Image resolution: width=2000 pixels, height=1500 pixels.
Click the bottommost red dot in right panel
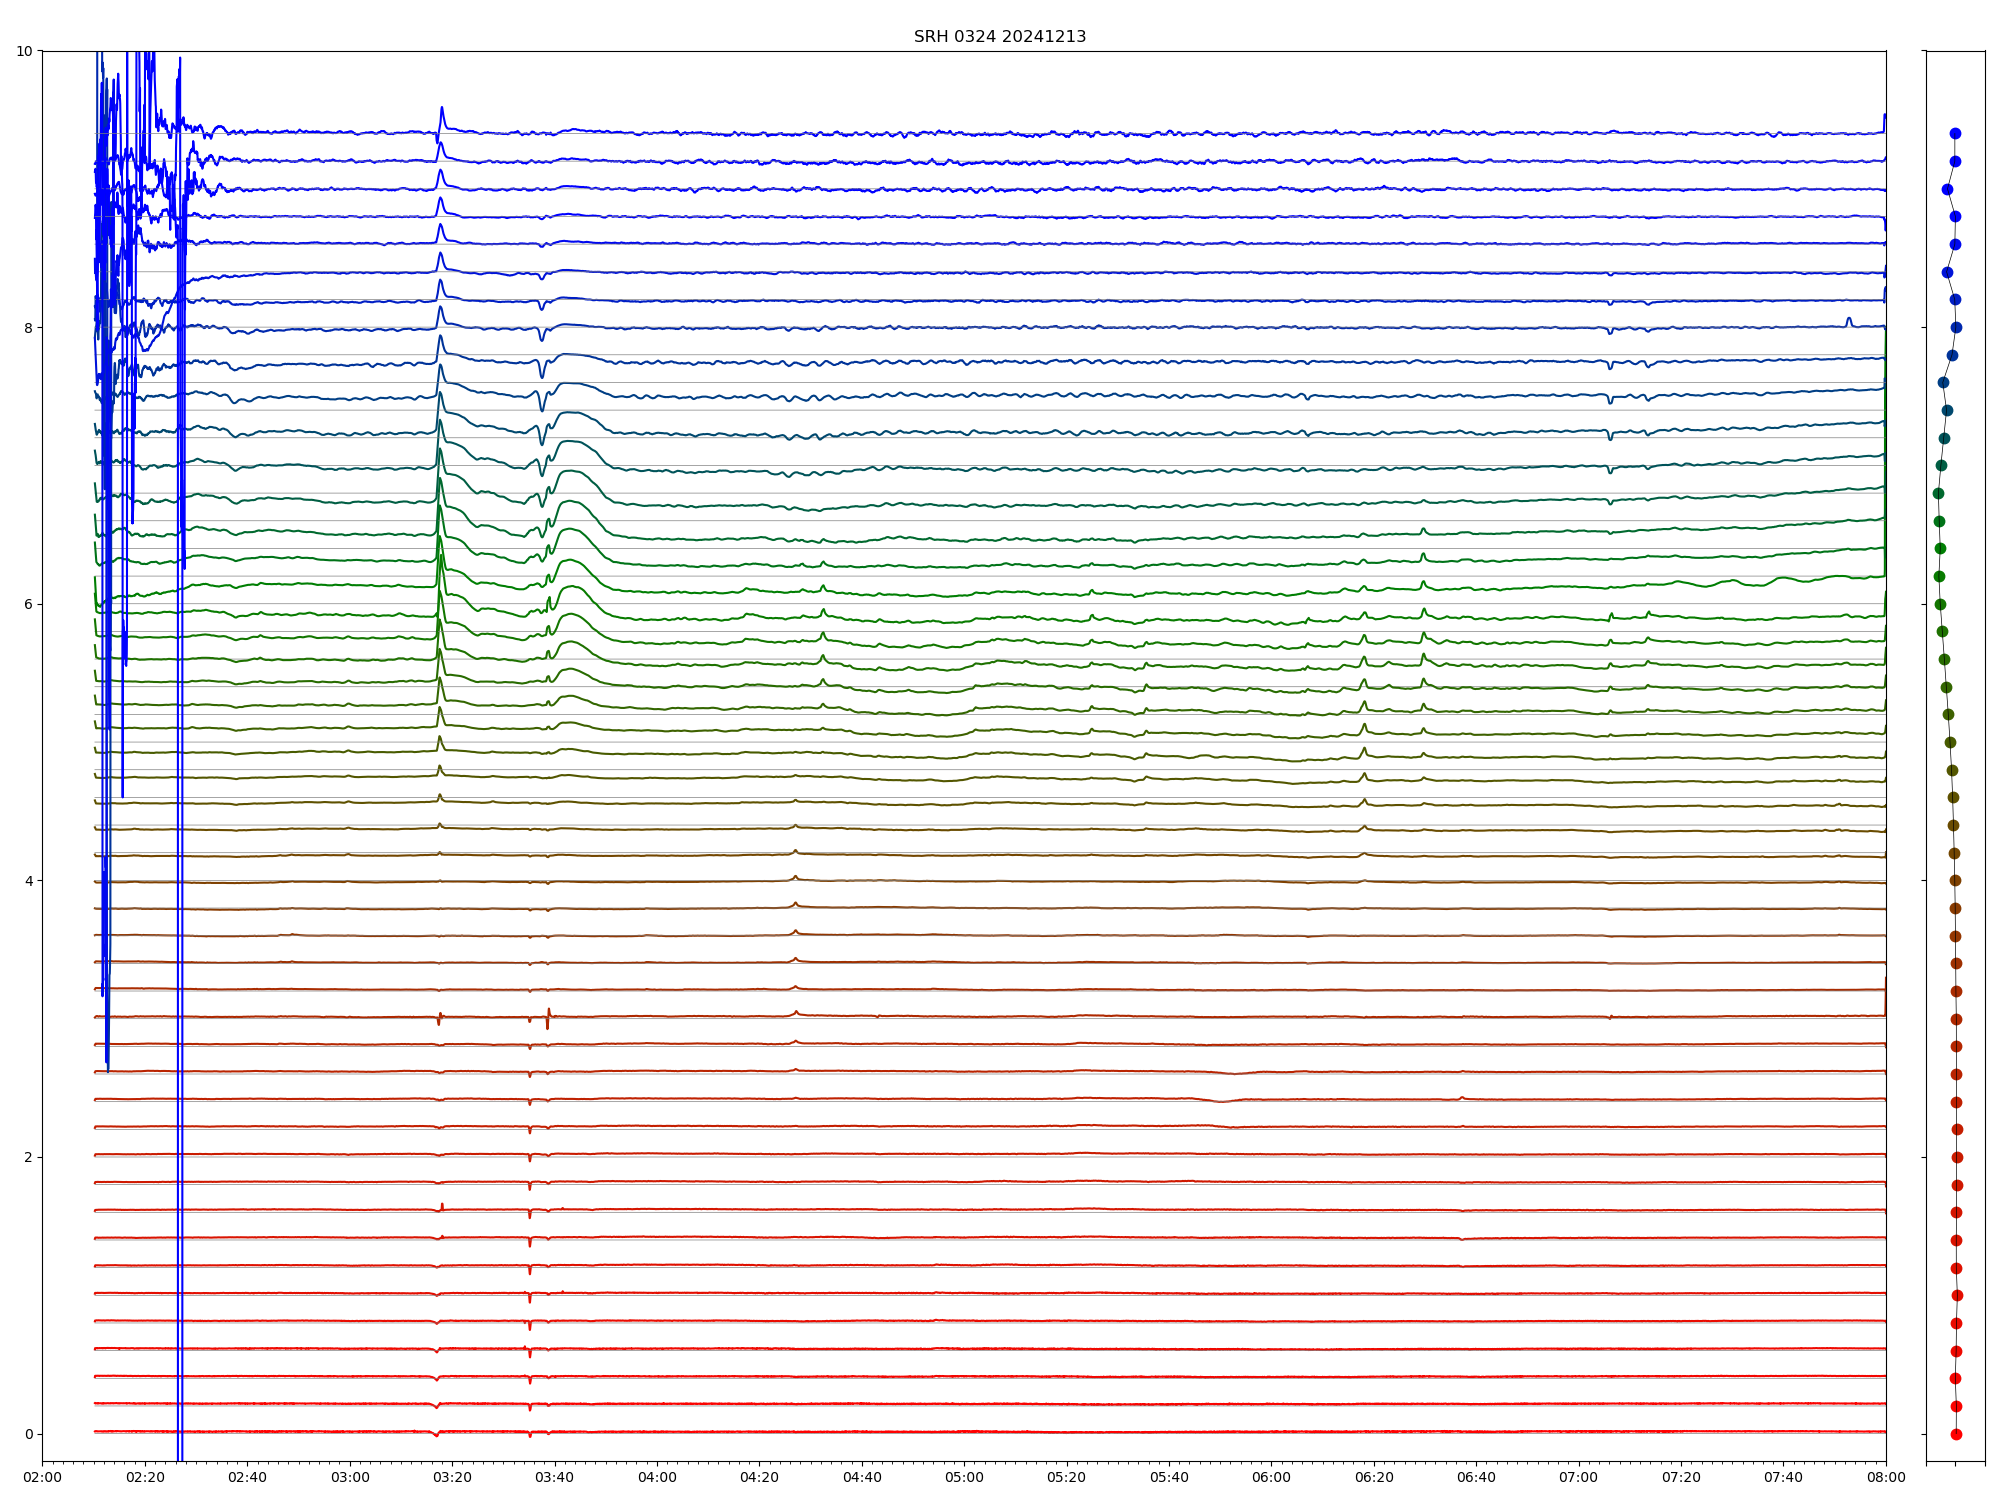(x=1956, y=1434)
